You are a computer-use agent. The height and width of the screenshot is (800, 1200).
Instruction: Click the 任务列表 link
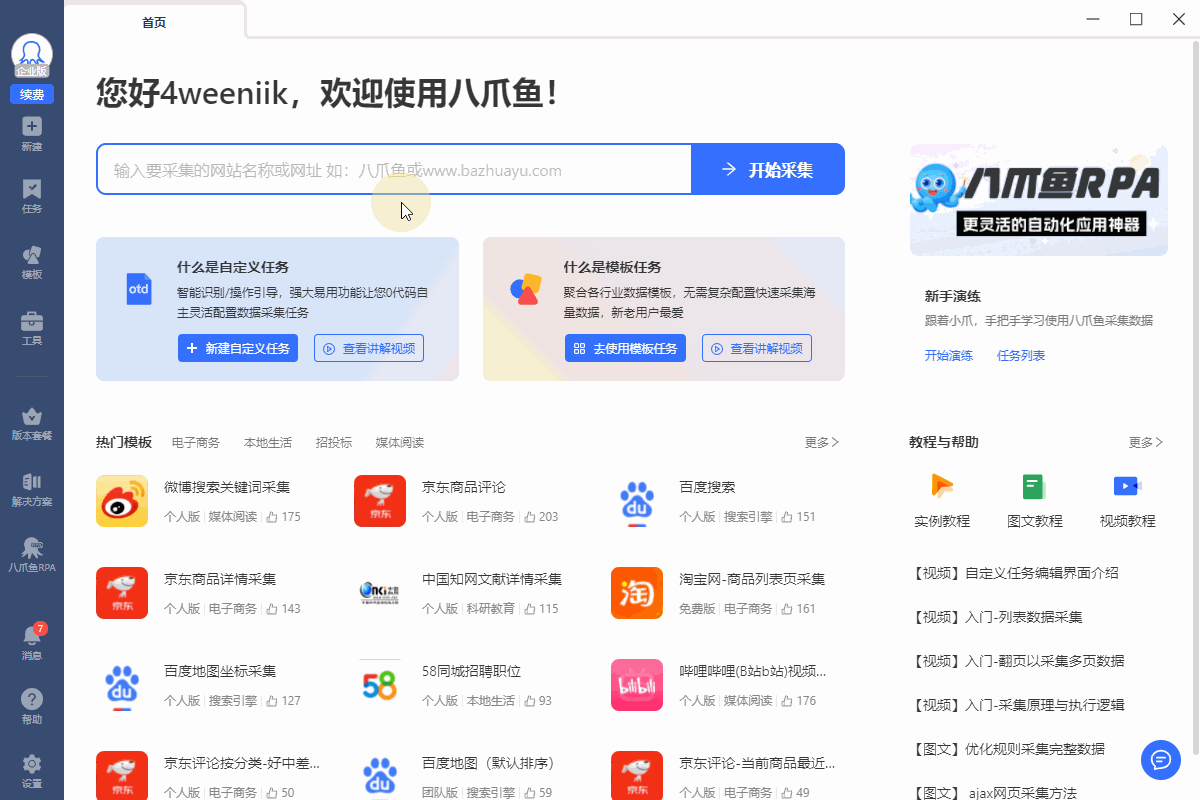[x=1021, y=355]
